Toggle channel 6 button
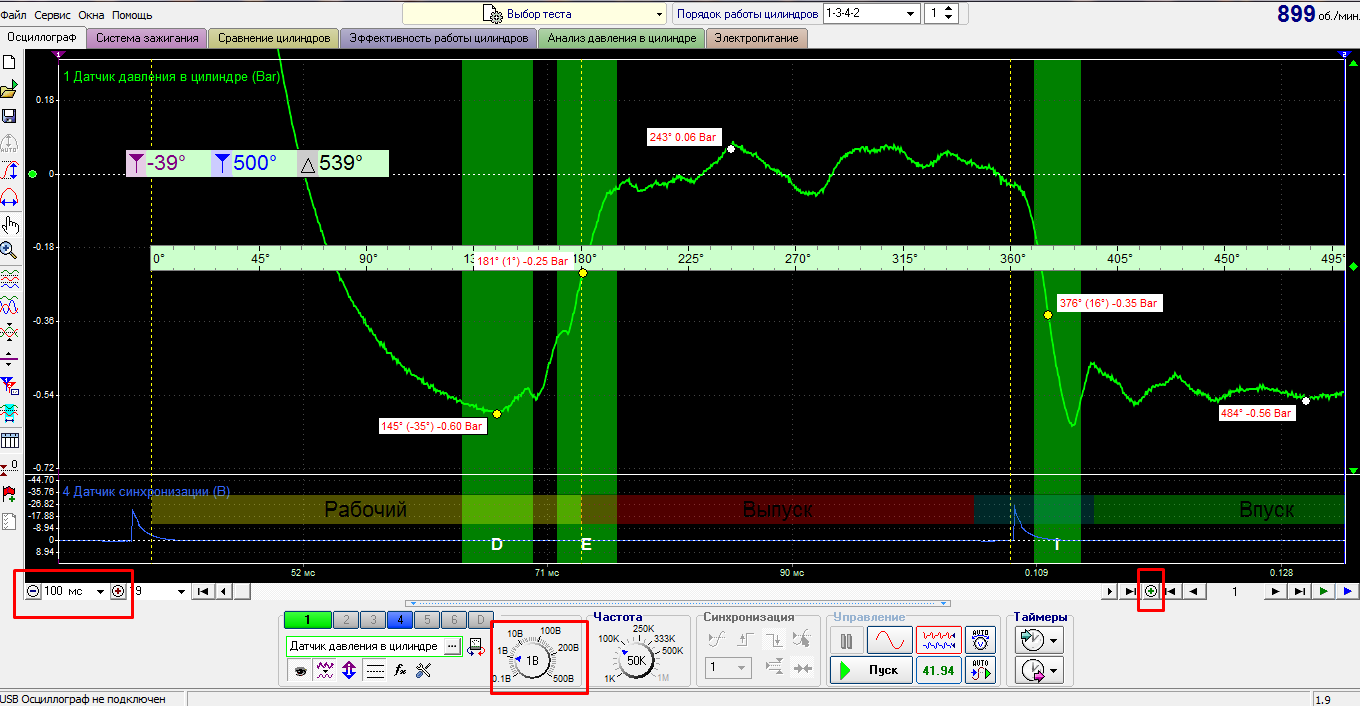Image resolution: width=1360 pixels, height=706 pixels. pos(453,620)
